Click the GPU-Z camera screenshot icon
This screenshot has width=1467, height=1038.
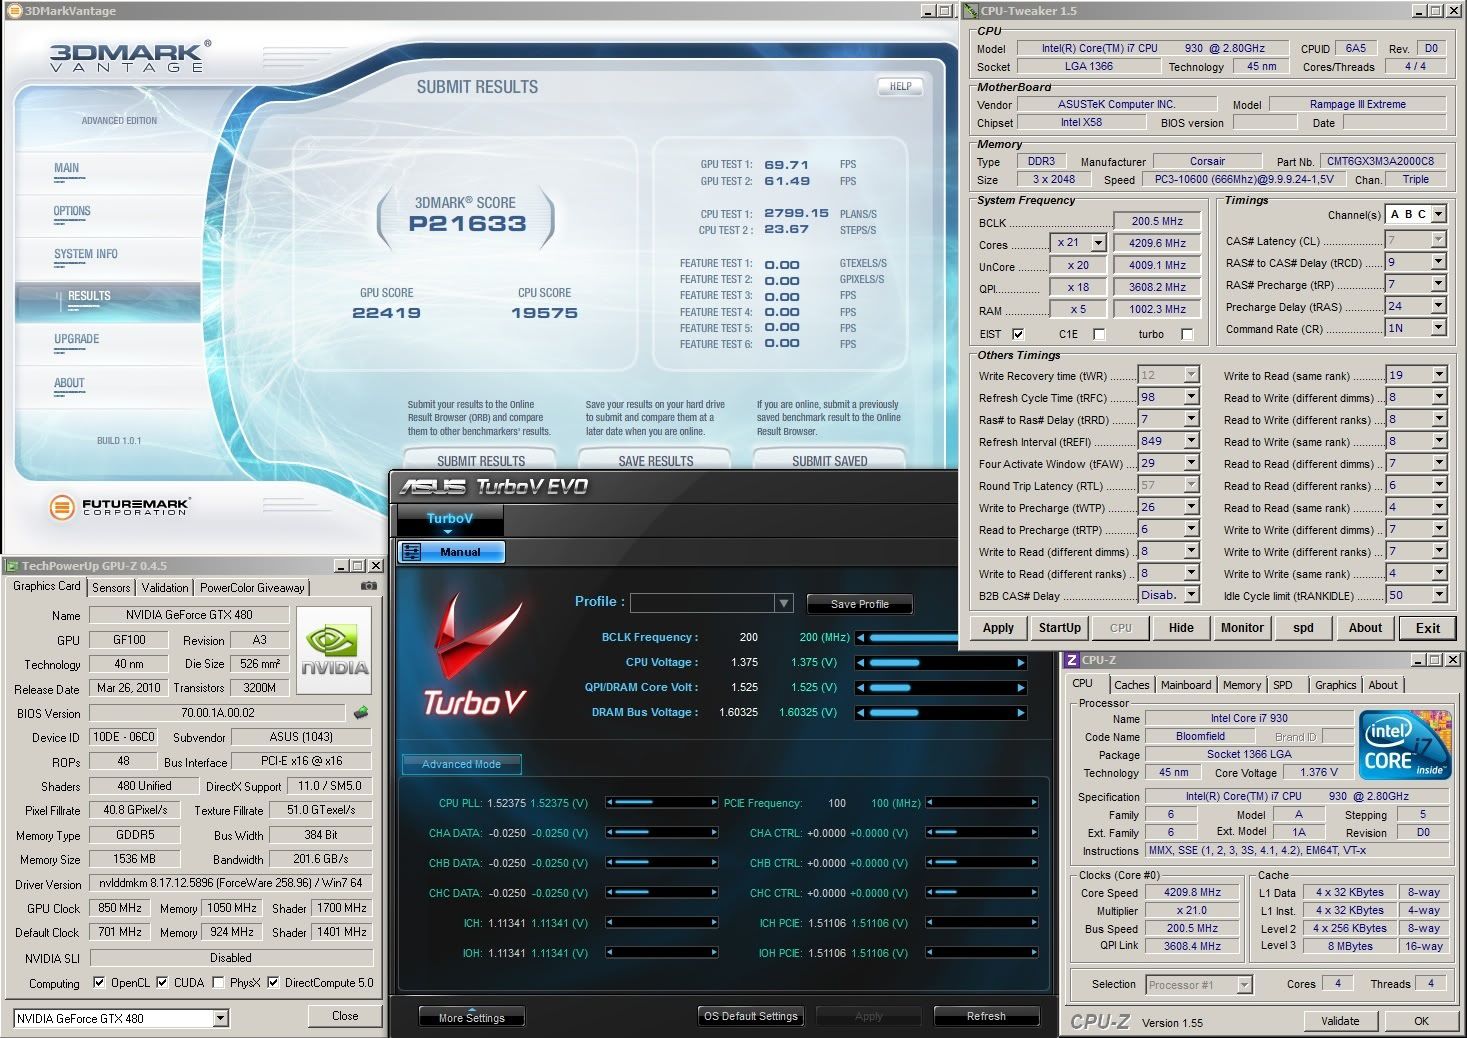(x=369, y=586)
